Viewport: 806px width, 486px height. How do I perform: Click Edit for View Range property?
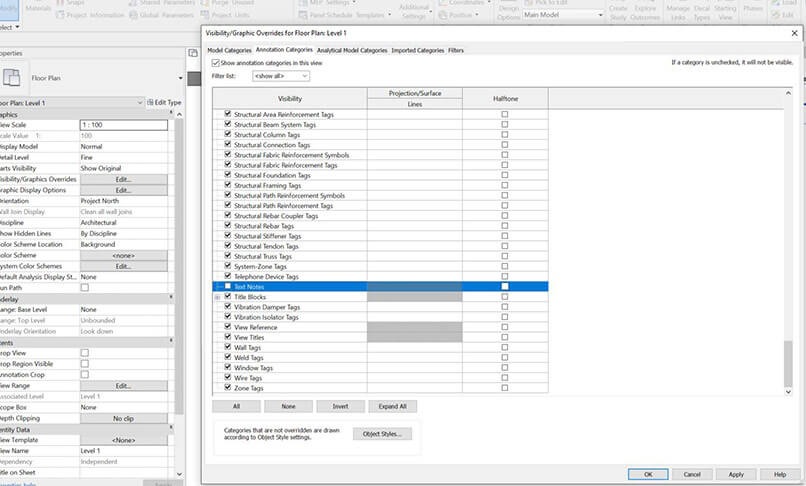[x=123, y=386]
